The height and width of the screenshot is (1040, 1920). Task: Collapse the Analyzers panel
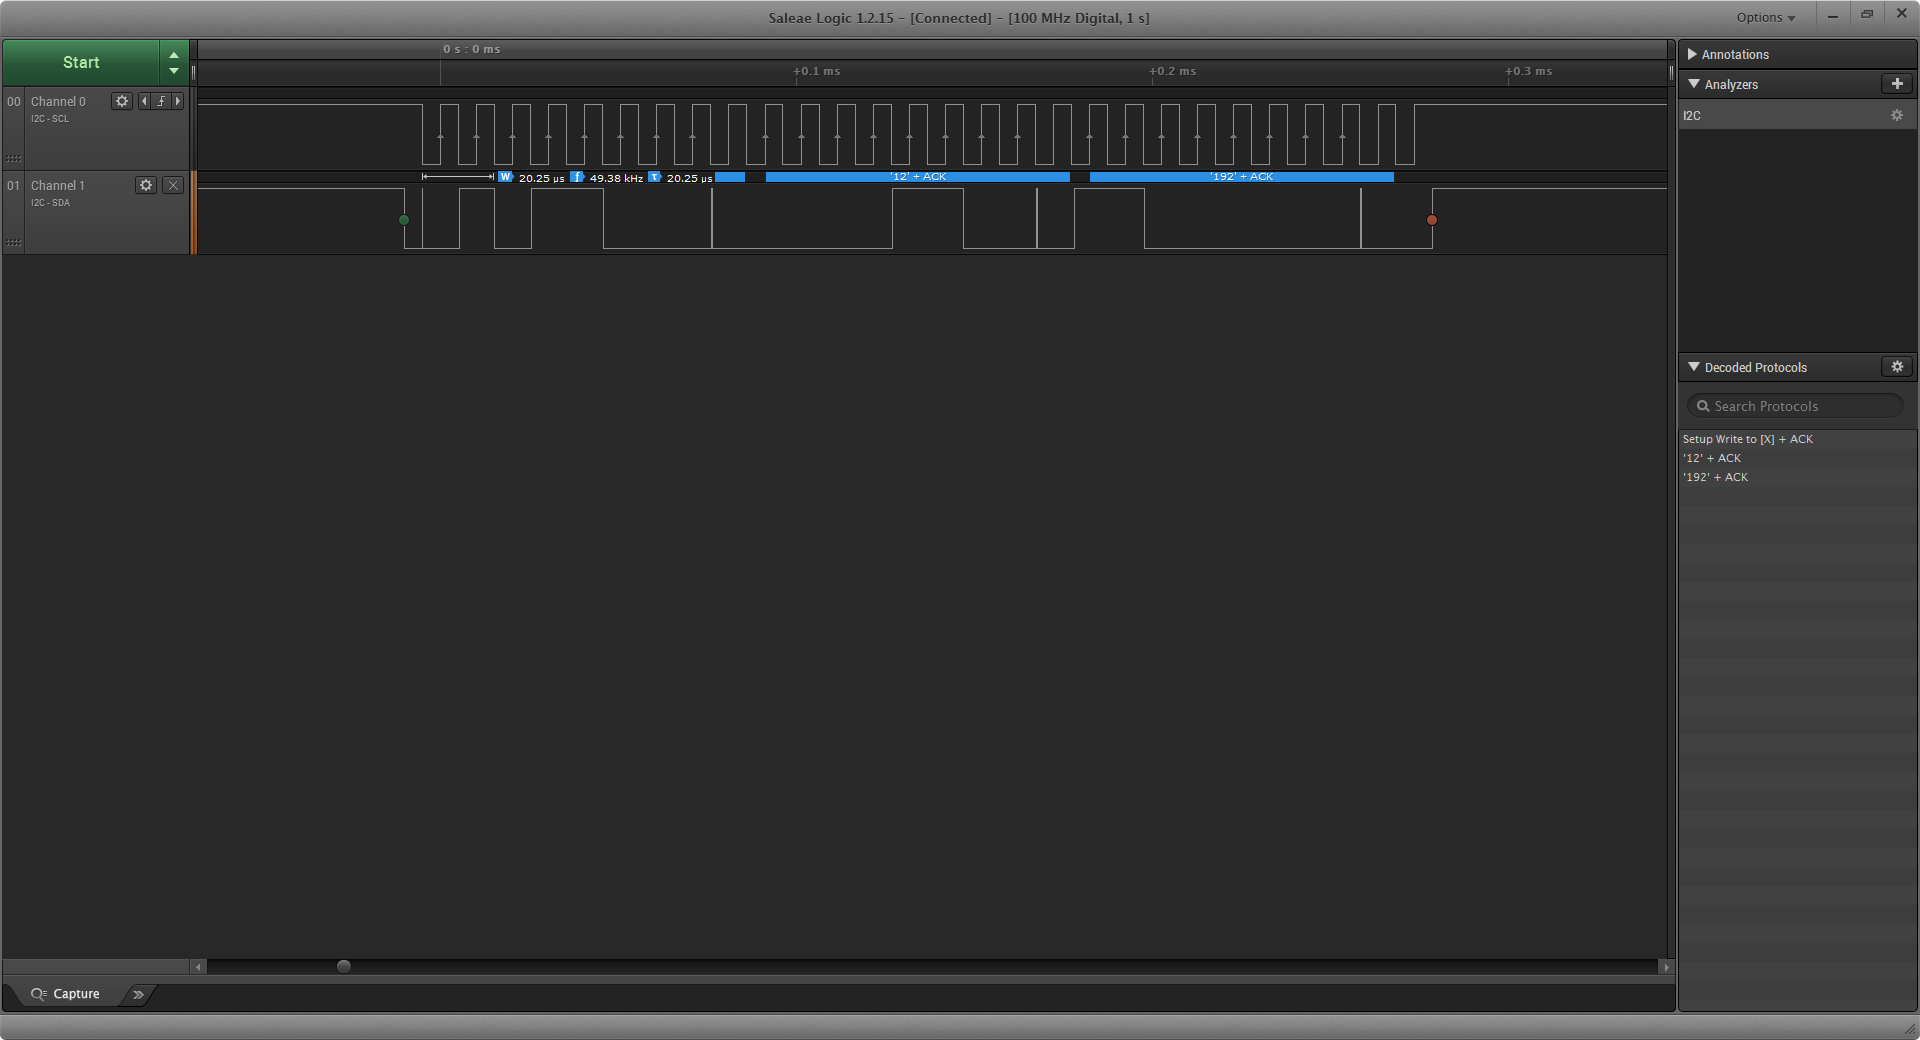click(x=1694, y=84)
